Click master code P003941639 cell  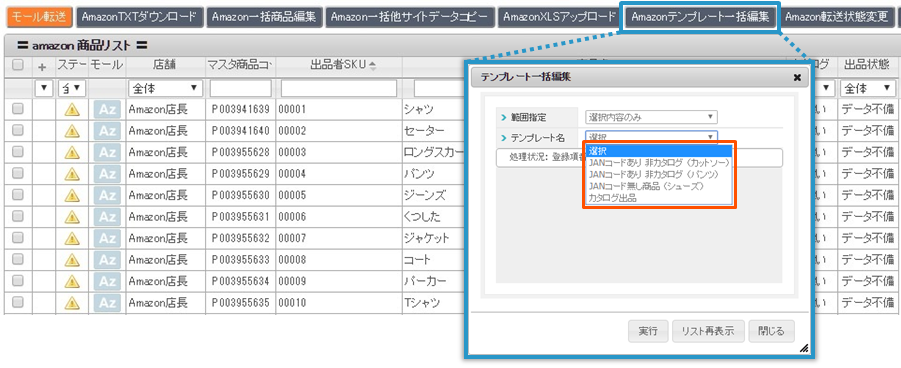[240, 109]
